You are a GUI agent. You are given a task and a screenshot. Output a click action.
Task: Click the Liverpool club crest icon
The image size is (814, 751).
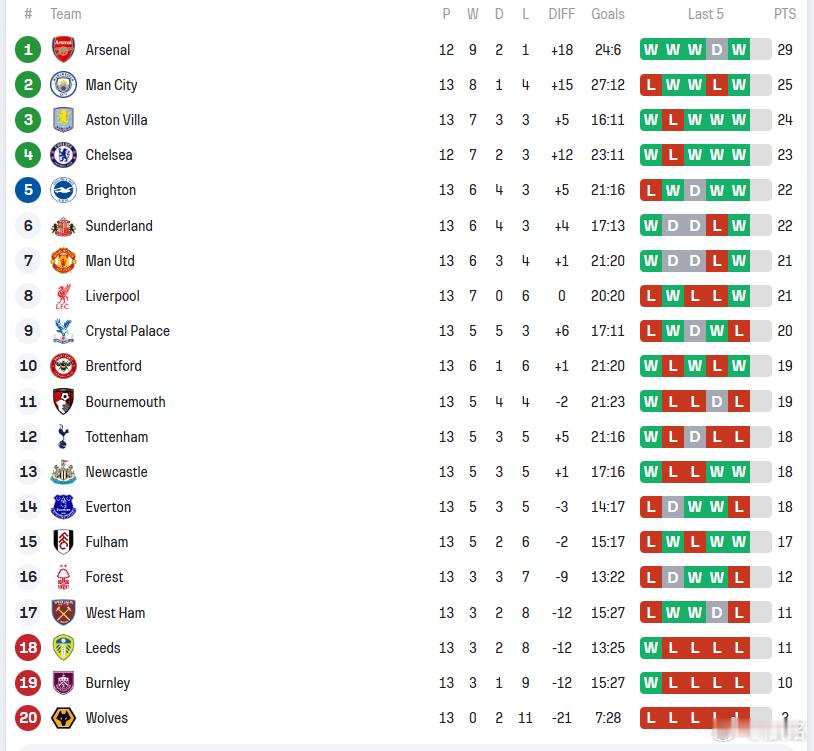pyautogui.click(x=63, y=296)
